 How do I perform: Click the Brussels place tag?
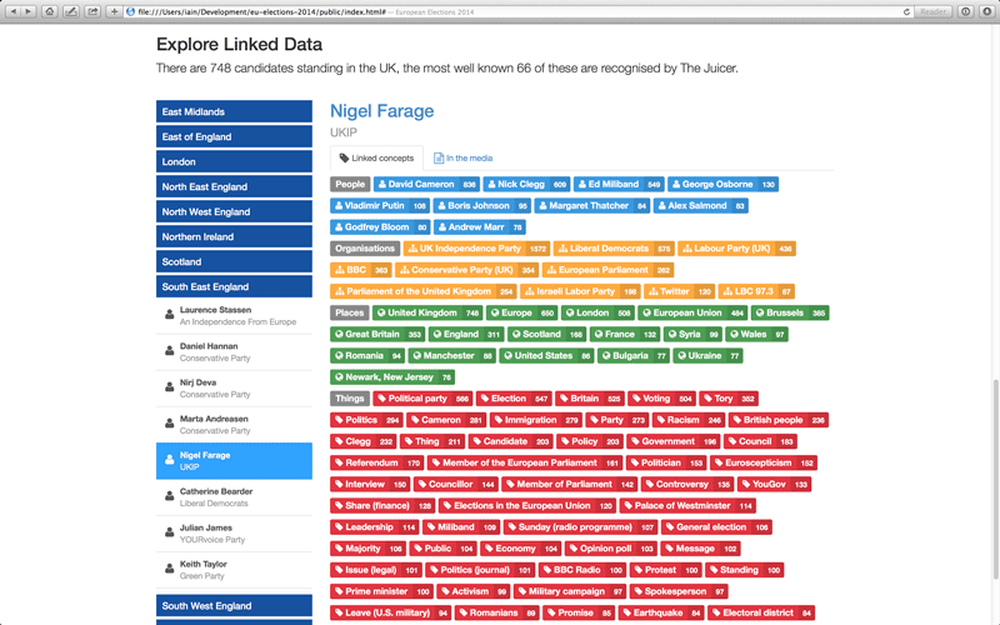(790, 312)
